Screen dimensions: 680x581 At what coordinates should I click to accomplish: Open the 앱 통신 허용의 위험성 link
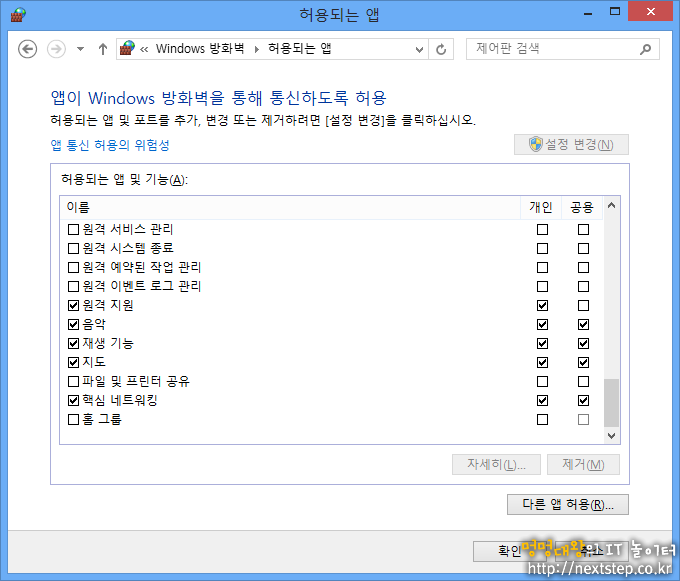pyautogui.click(x=110, y=145)
